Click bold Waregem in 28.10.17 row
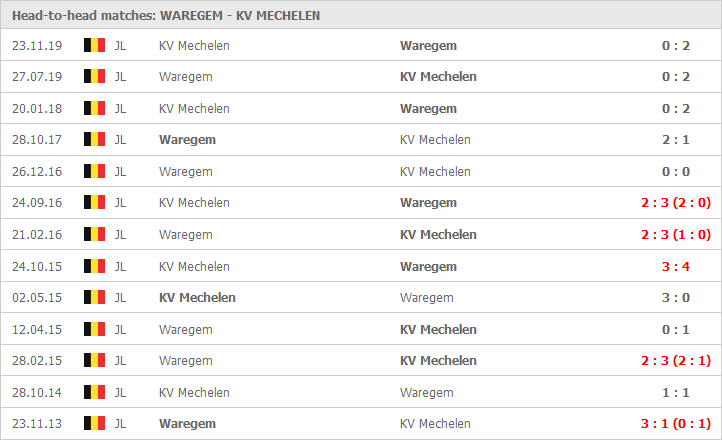This screenshot has width=722, height=440. pyautogui.click(x=187, y=139)
